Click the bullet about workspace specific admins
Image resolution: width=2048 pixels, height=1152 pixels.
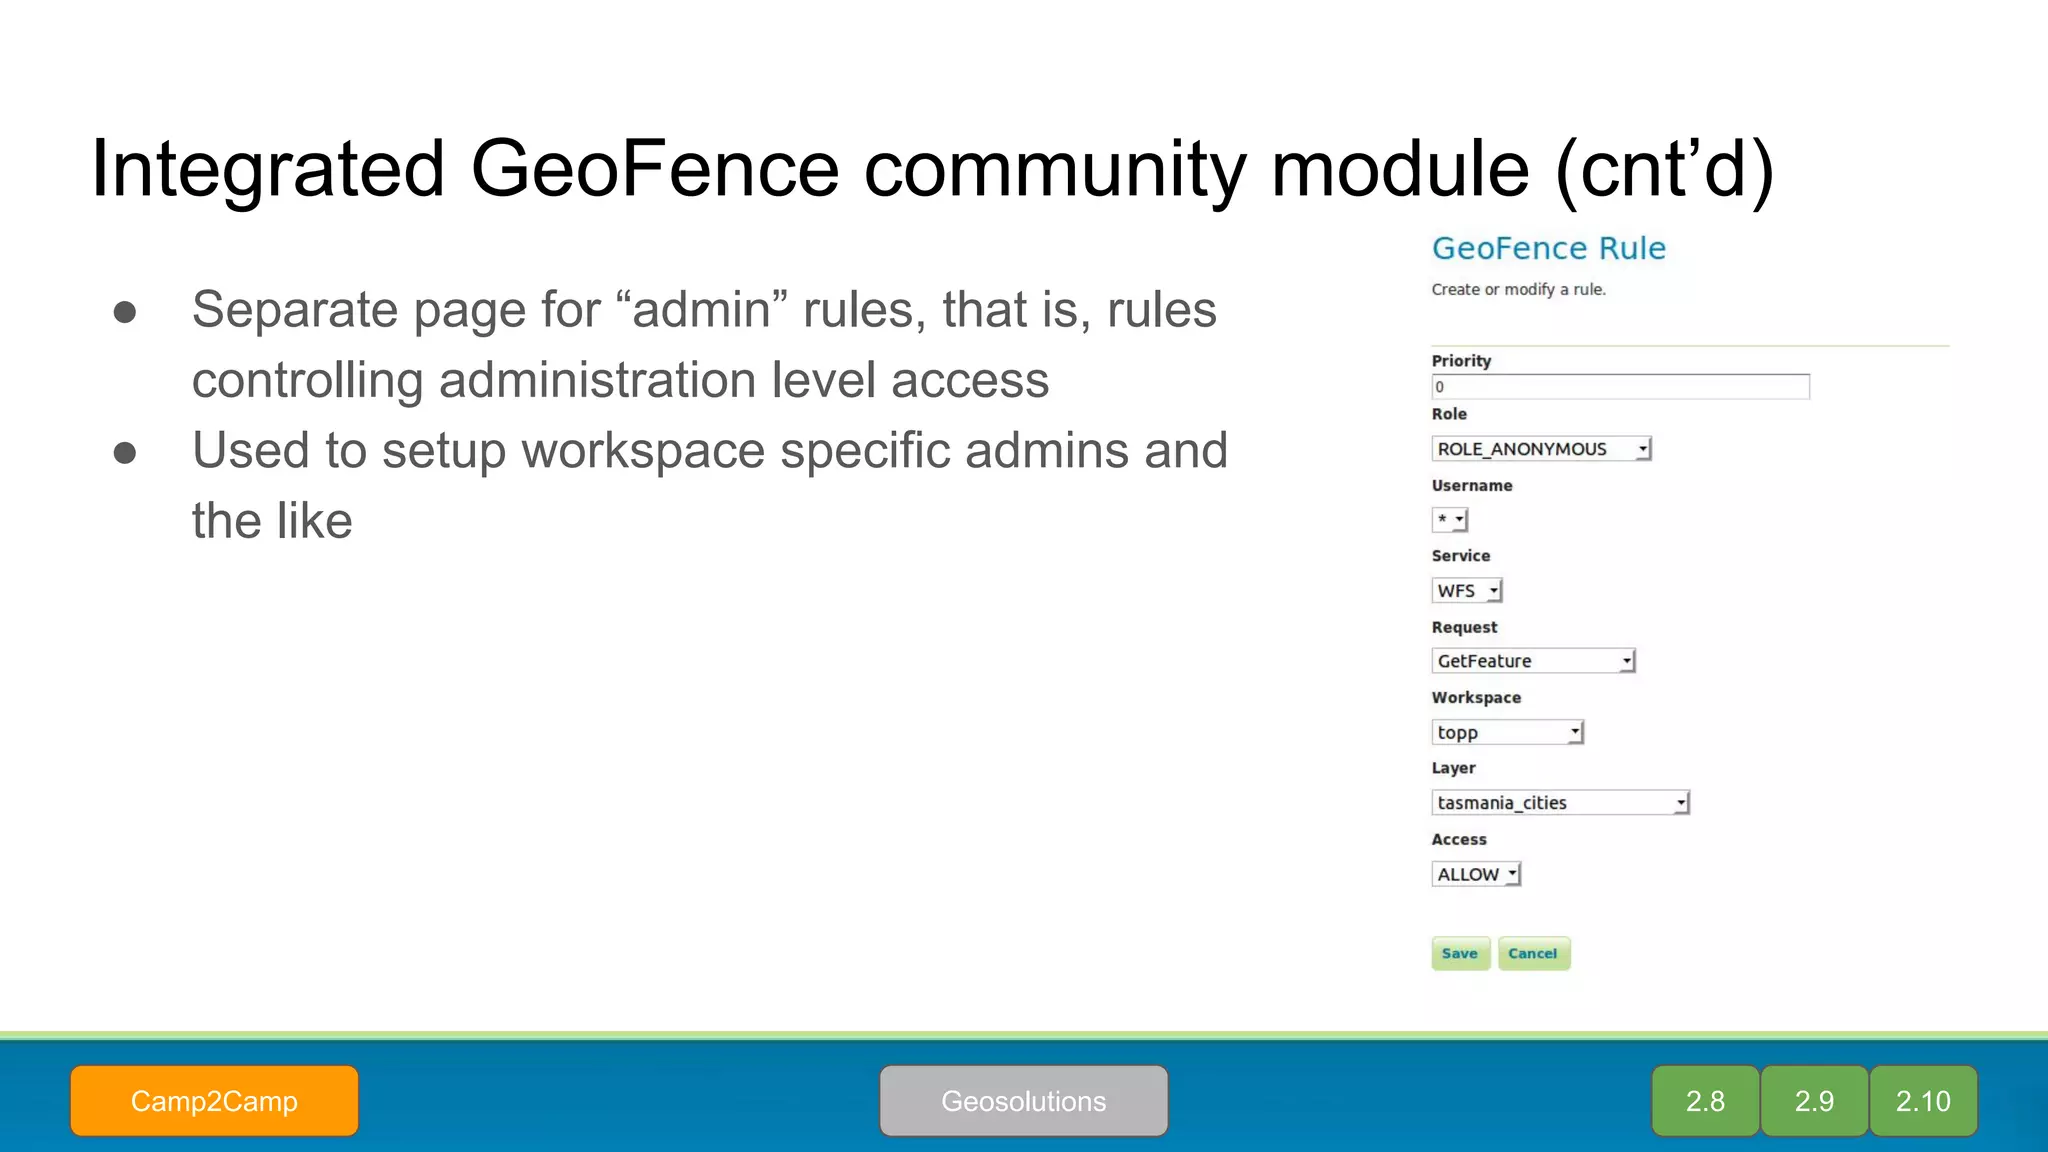(710, 485)
